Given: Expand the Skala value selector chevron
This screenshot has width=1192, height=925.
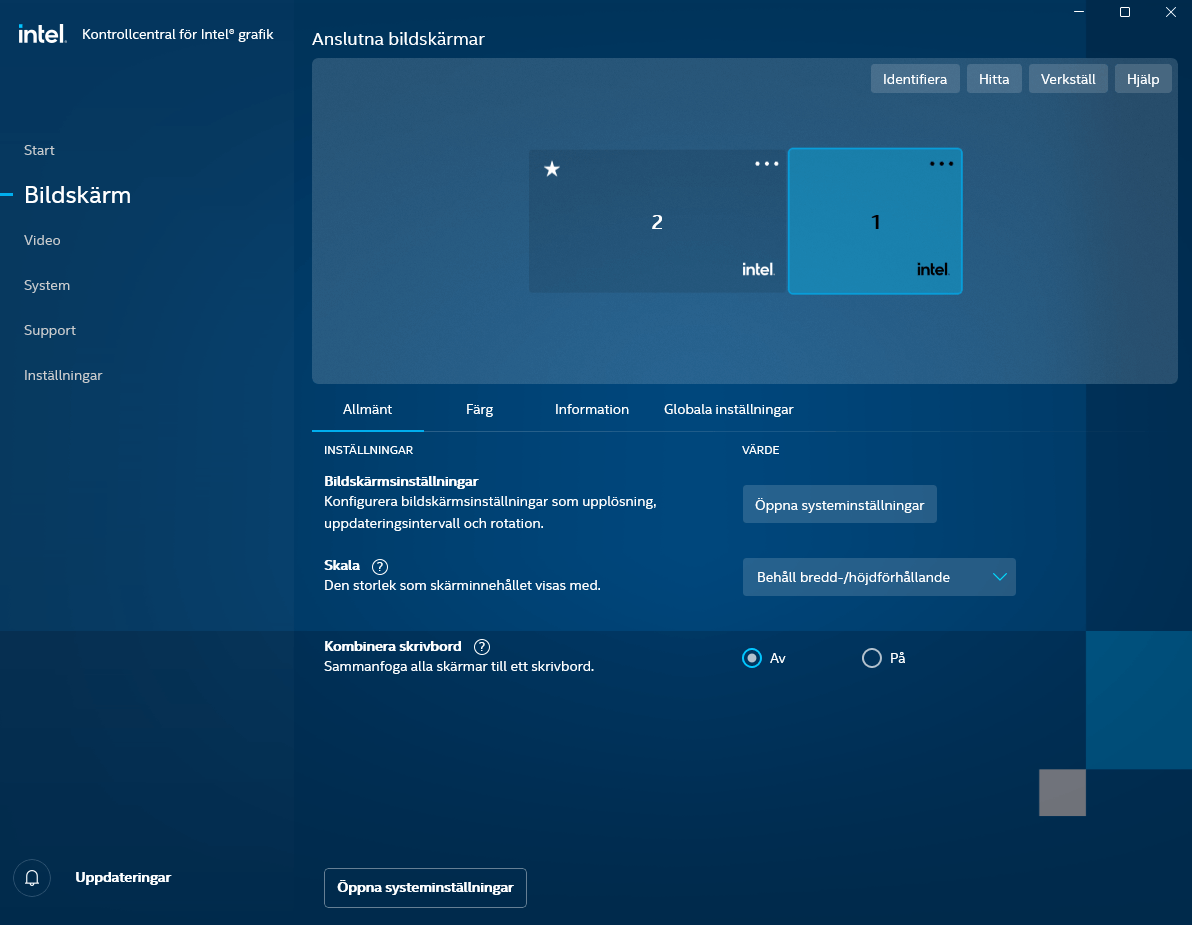Looking at the screenshot, I should pos(998,577).
